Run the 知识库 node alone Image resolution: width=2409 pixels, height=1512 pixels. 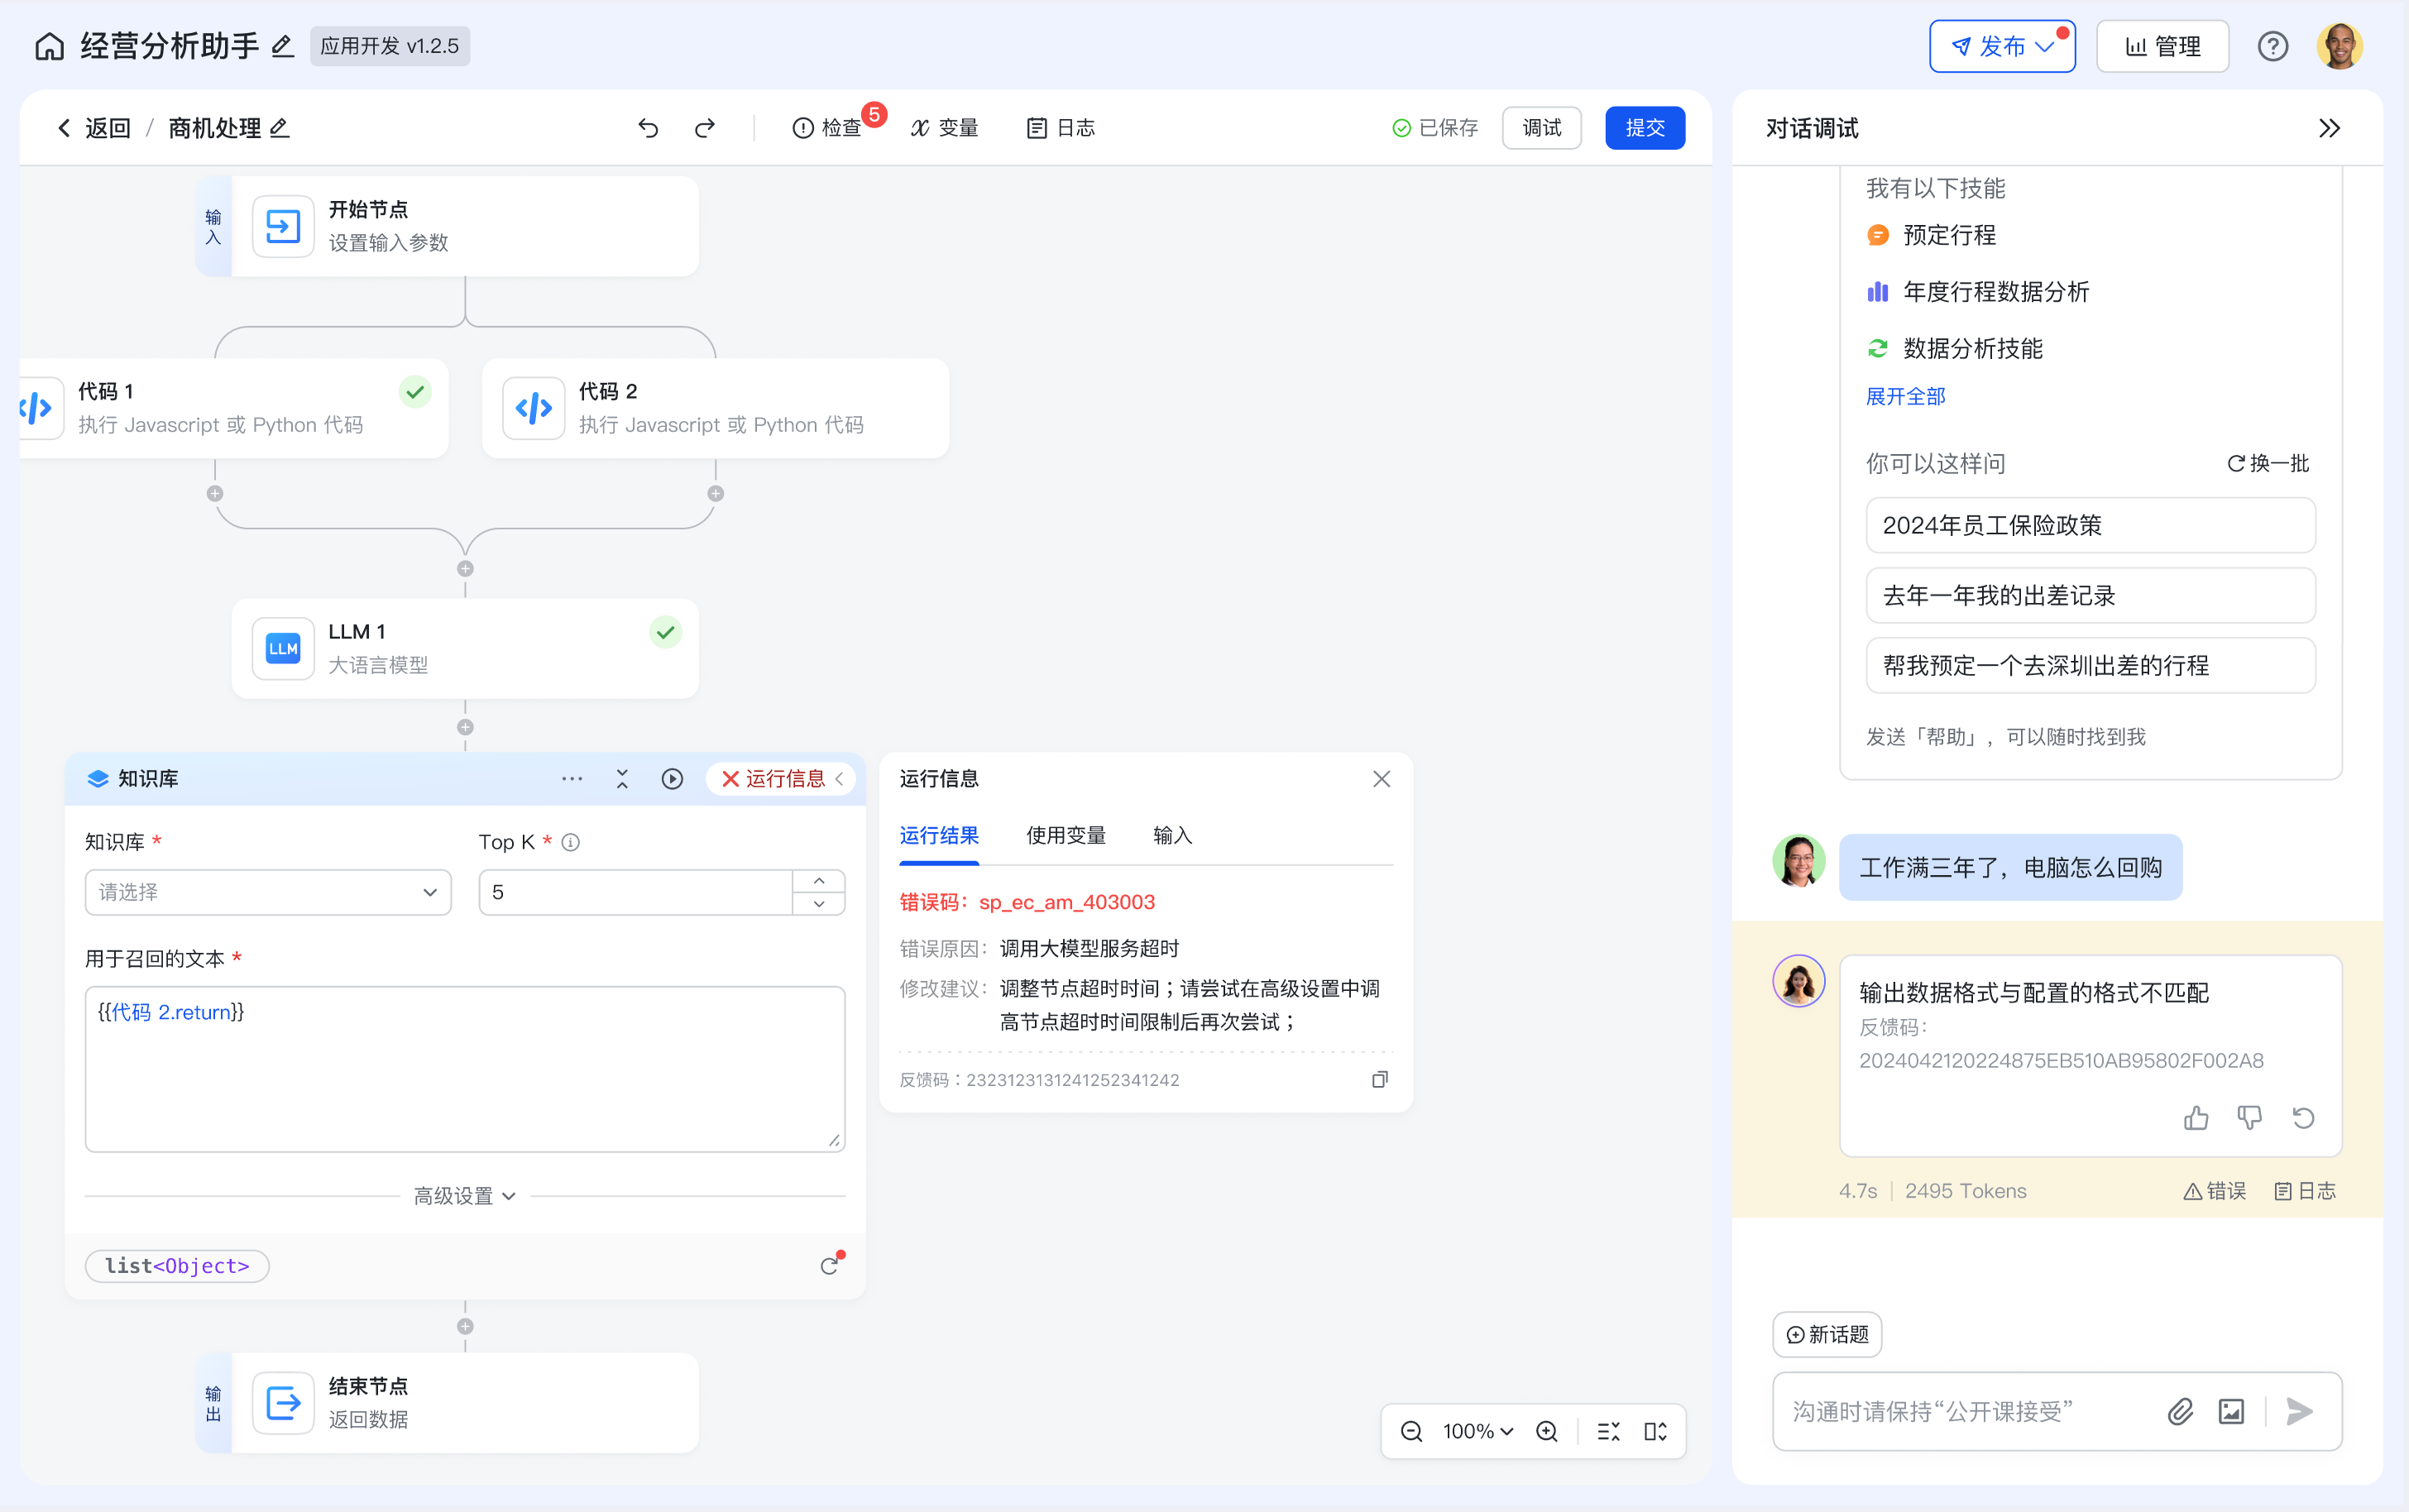672,778
